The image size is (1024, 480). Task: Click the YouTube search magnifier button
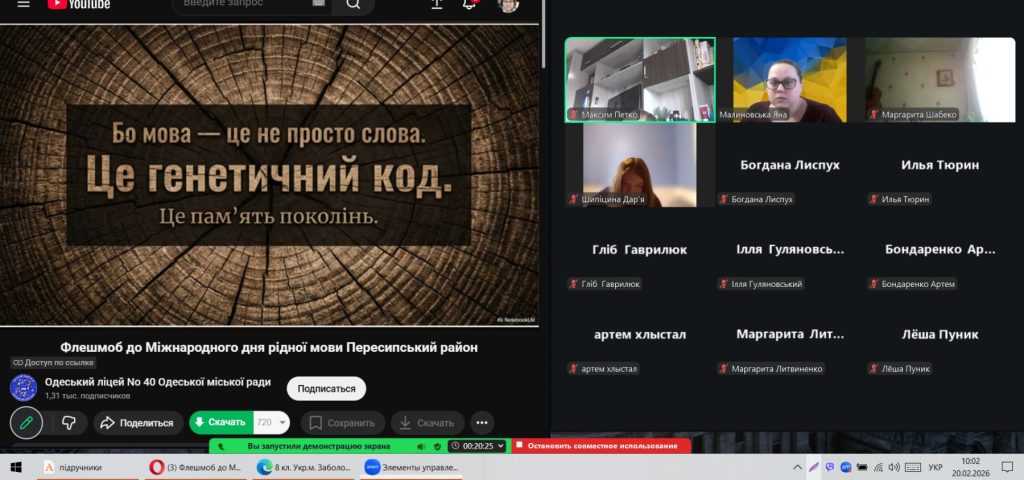point(352,5)
